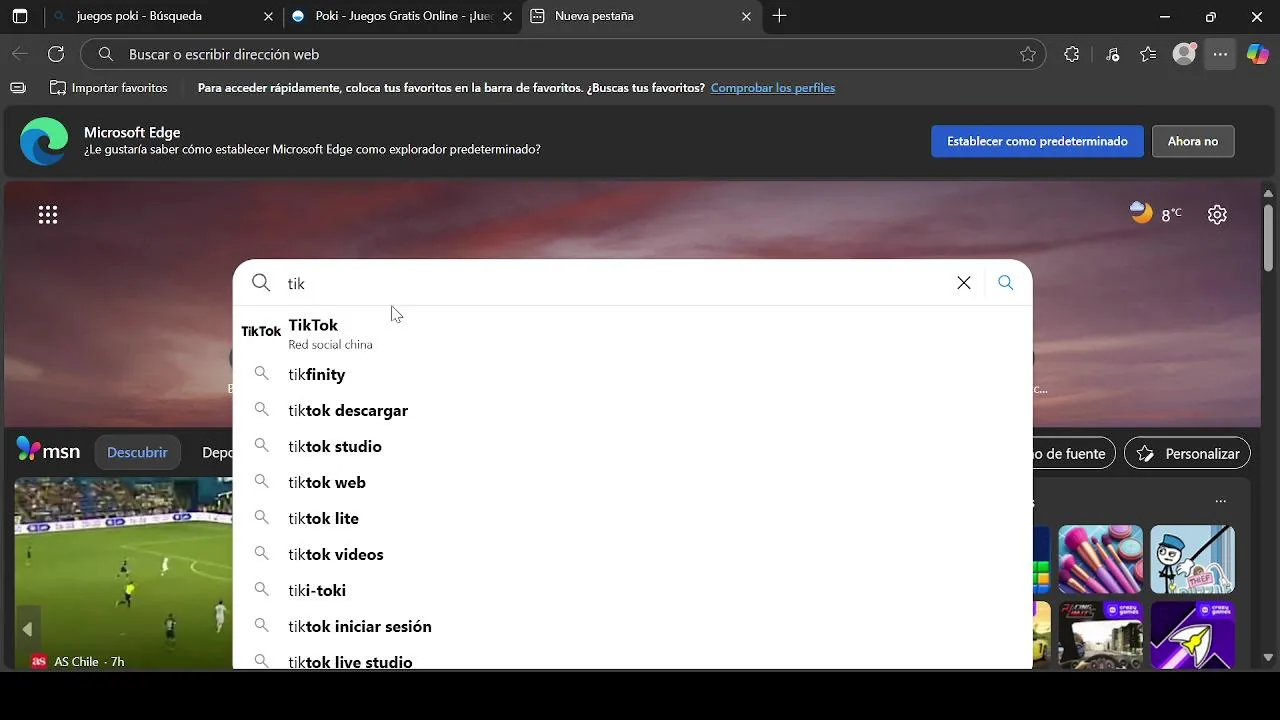The image size is (1280, 720).
Task: Open the apps grid launcher icon
Action: 48,214
